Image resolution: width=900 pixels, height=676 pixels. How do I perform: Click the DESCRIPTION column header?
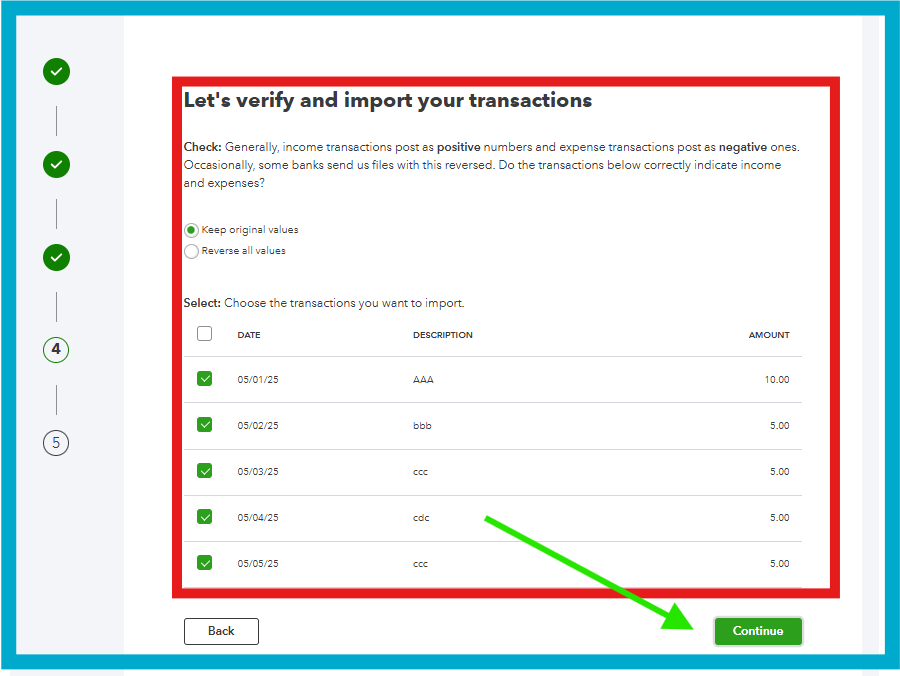(x=443, y=335)
